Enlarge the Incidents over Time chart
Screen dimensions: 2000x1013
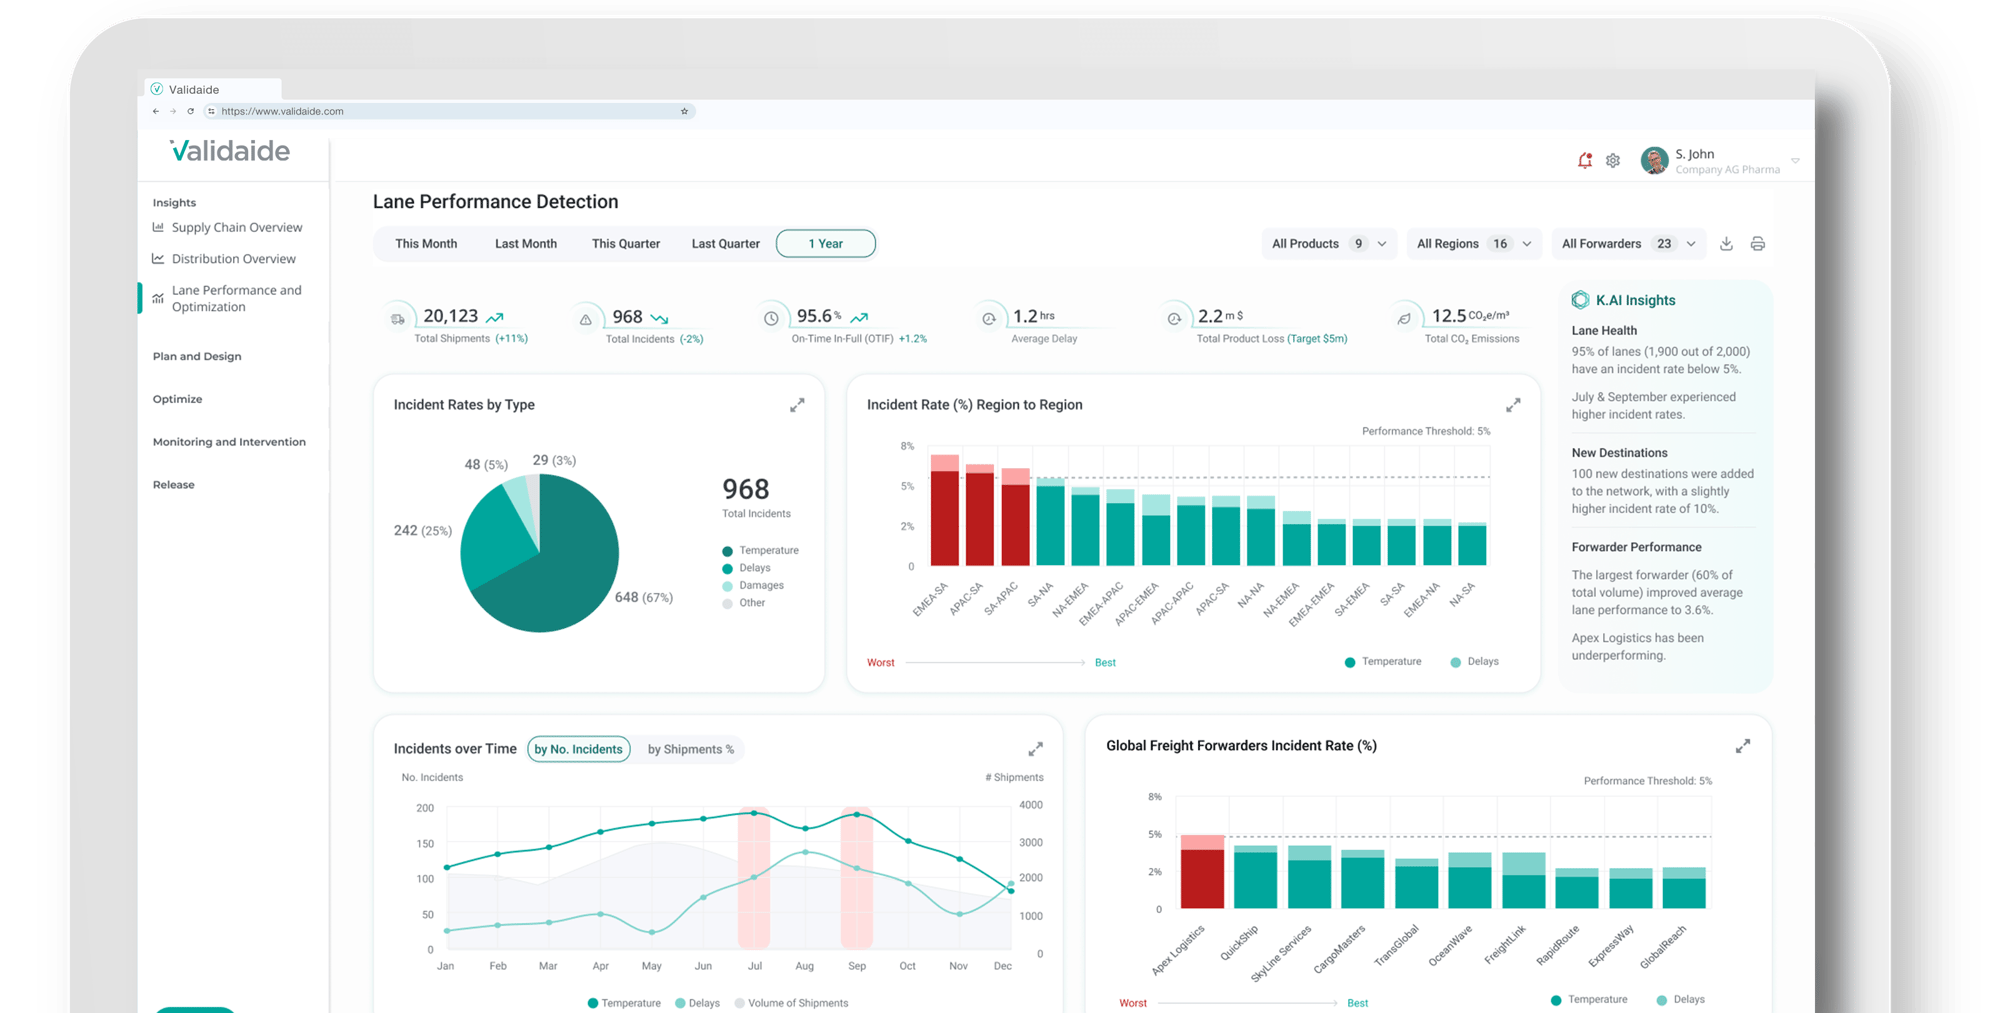point(1036,748)
